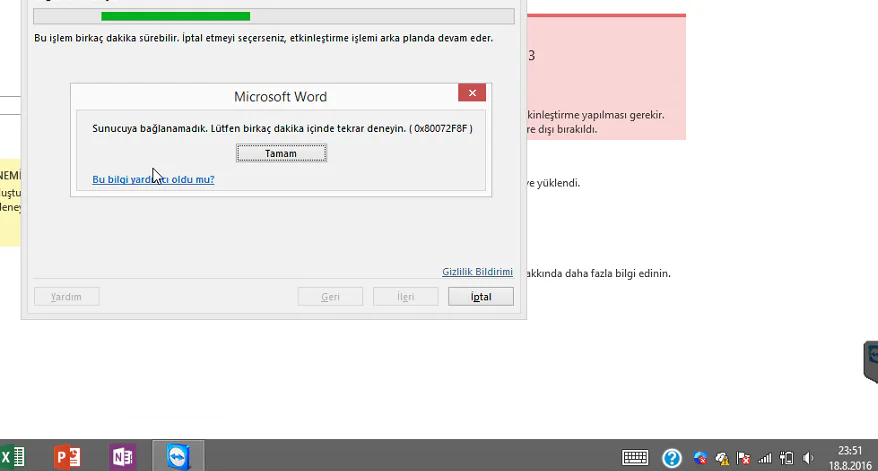Image resolution: width=878 pixels, height=471 pixels.
Task: Click the Tamam button in the error dialog
Action: pos(281,153)
